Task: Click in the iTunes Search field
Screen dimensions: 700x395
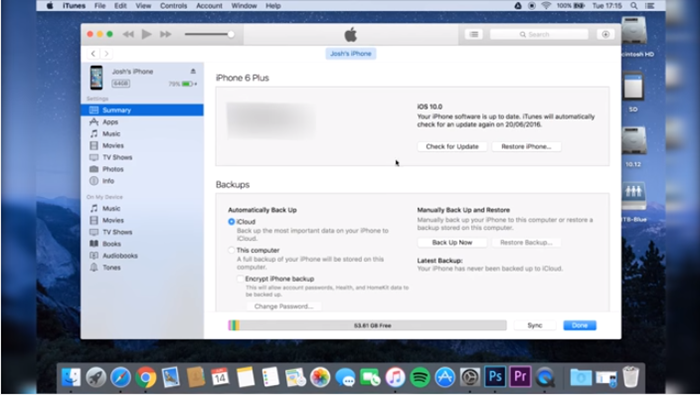Action: (539, 34)
